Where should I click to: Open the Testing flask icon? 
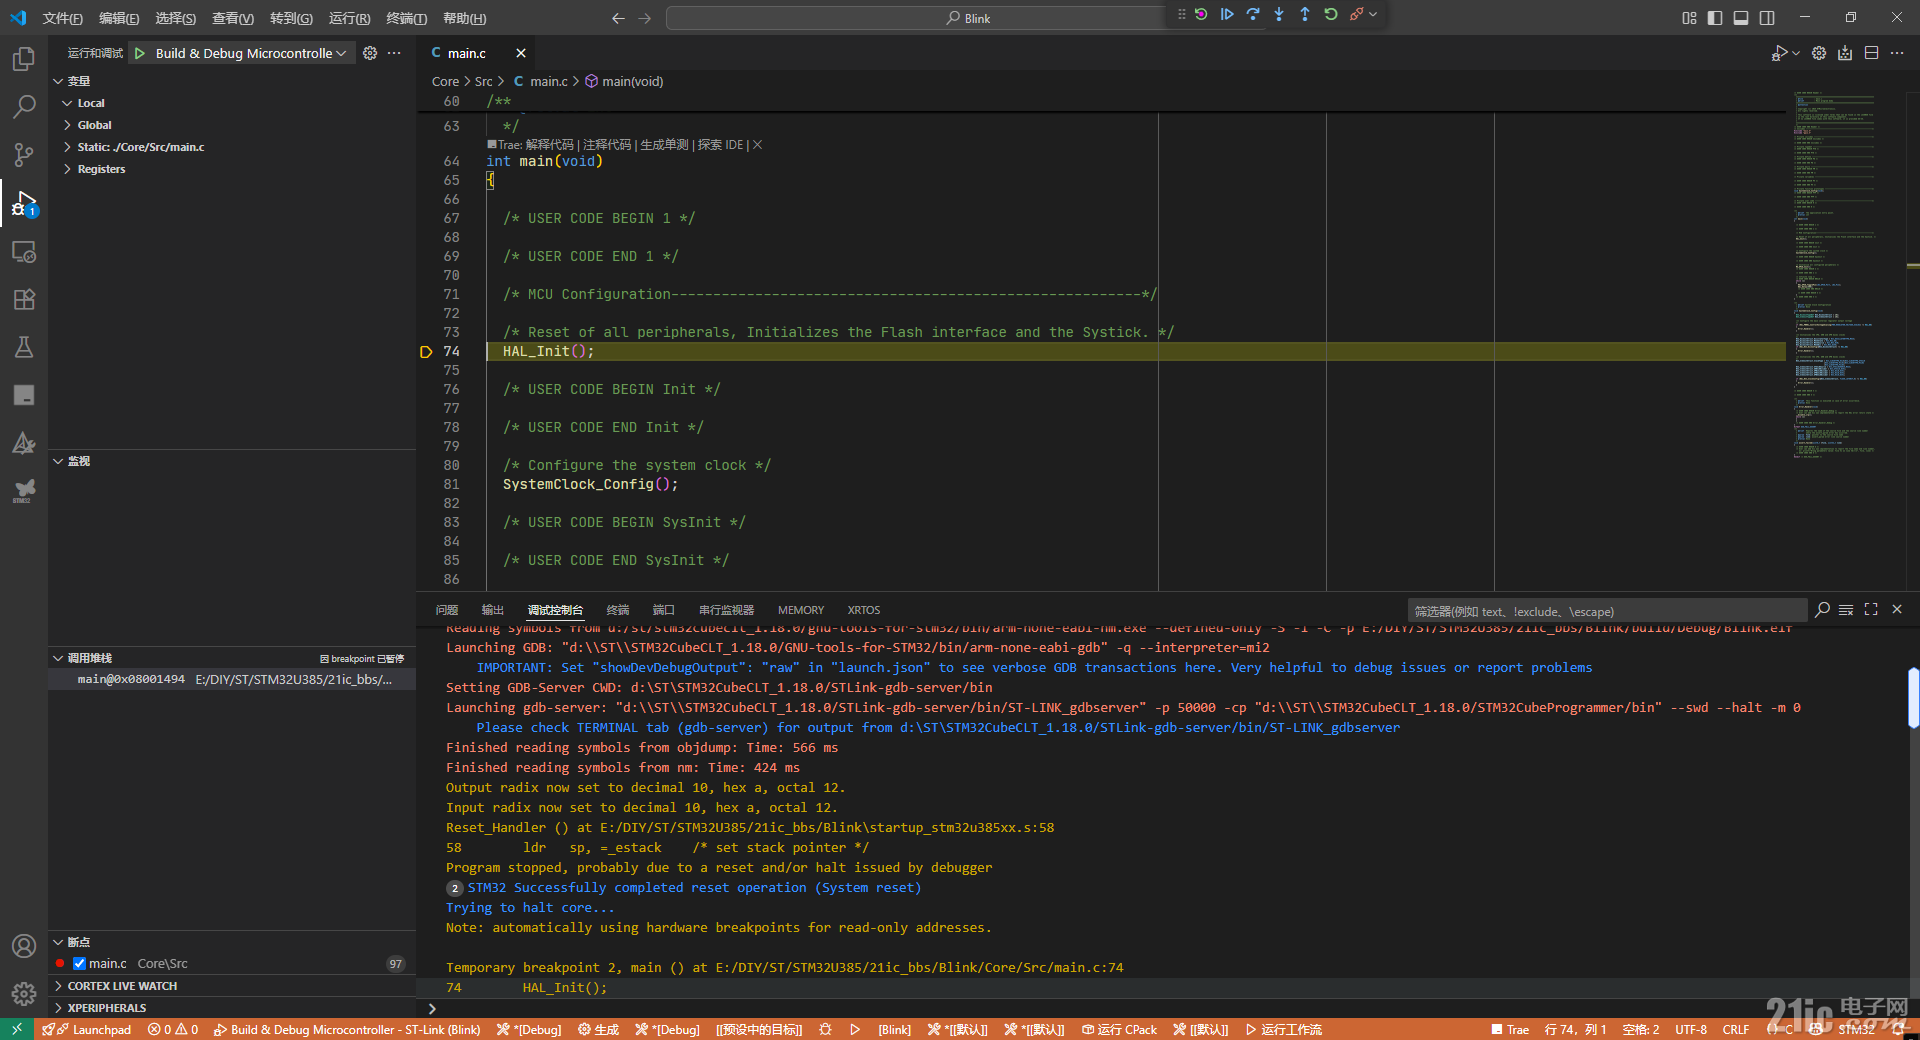click(x=24, y=347)
